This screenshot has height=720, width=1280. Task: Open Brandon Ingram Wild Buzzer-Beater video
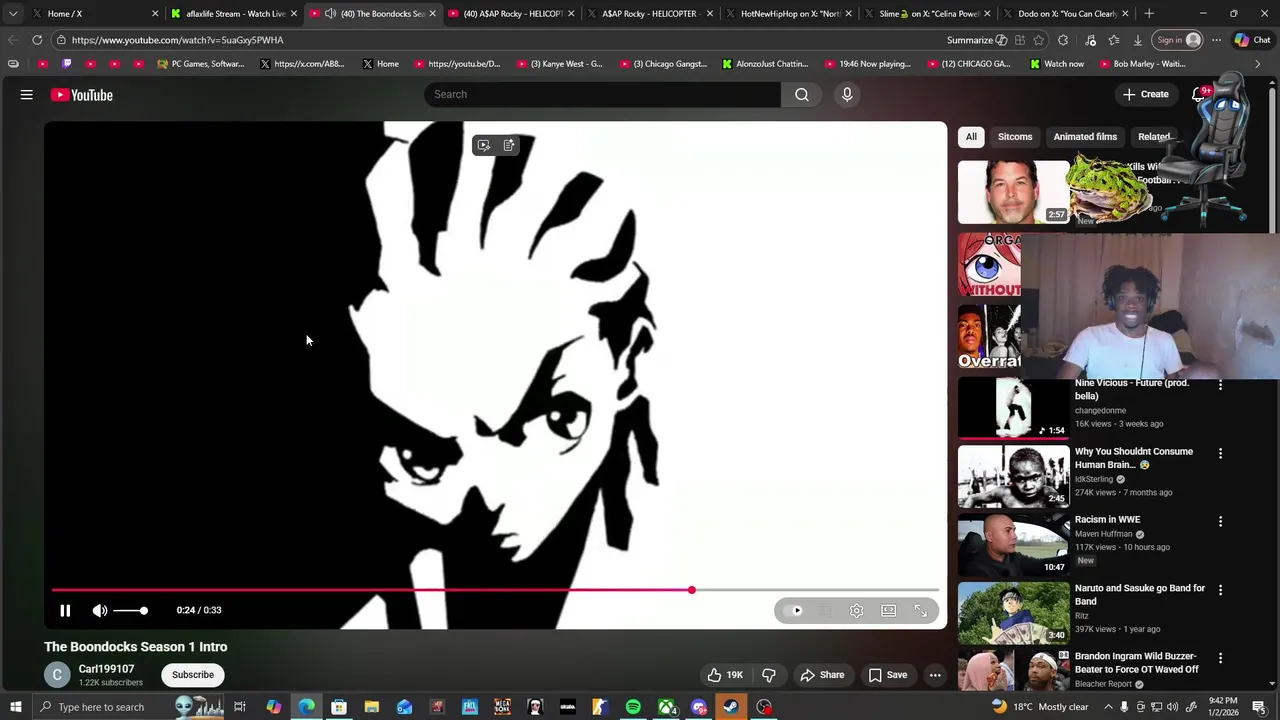click(1137, 663)
